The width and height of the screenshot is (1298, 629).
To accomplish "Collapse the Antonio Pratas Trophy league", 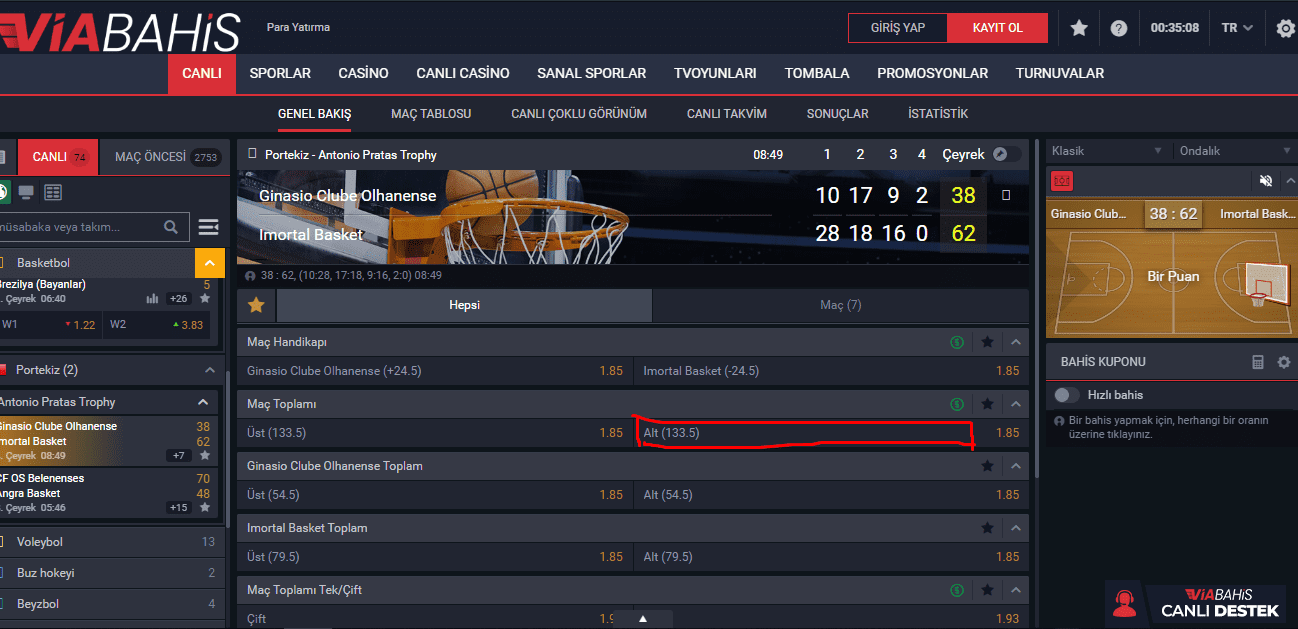I will coord(203,402).
